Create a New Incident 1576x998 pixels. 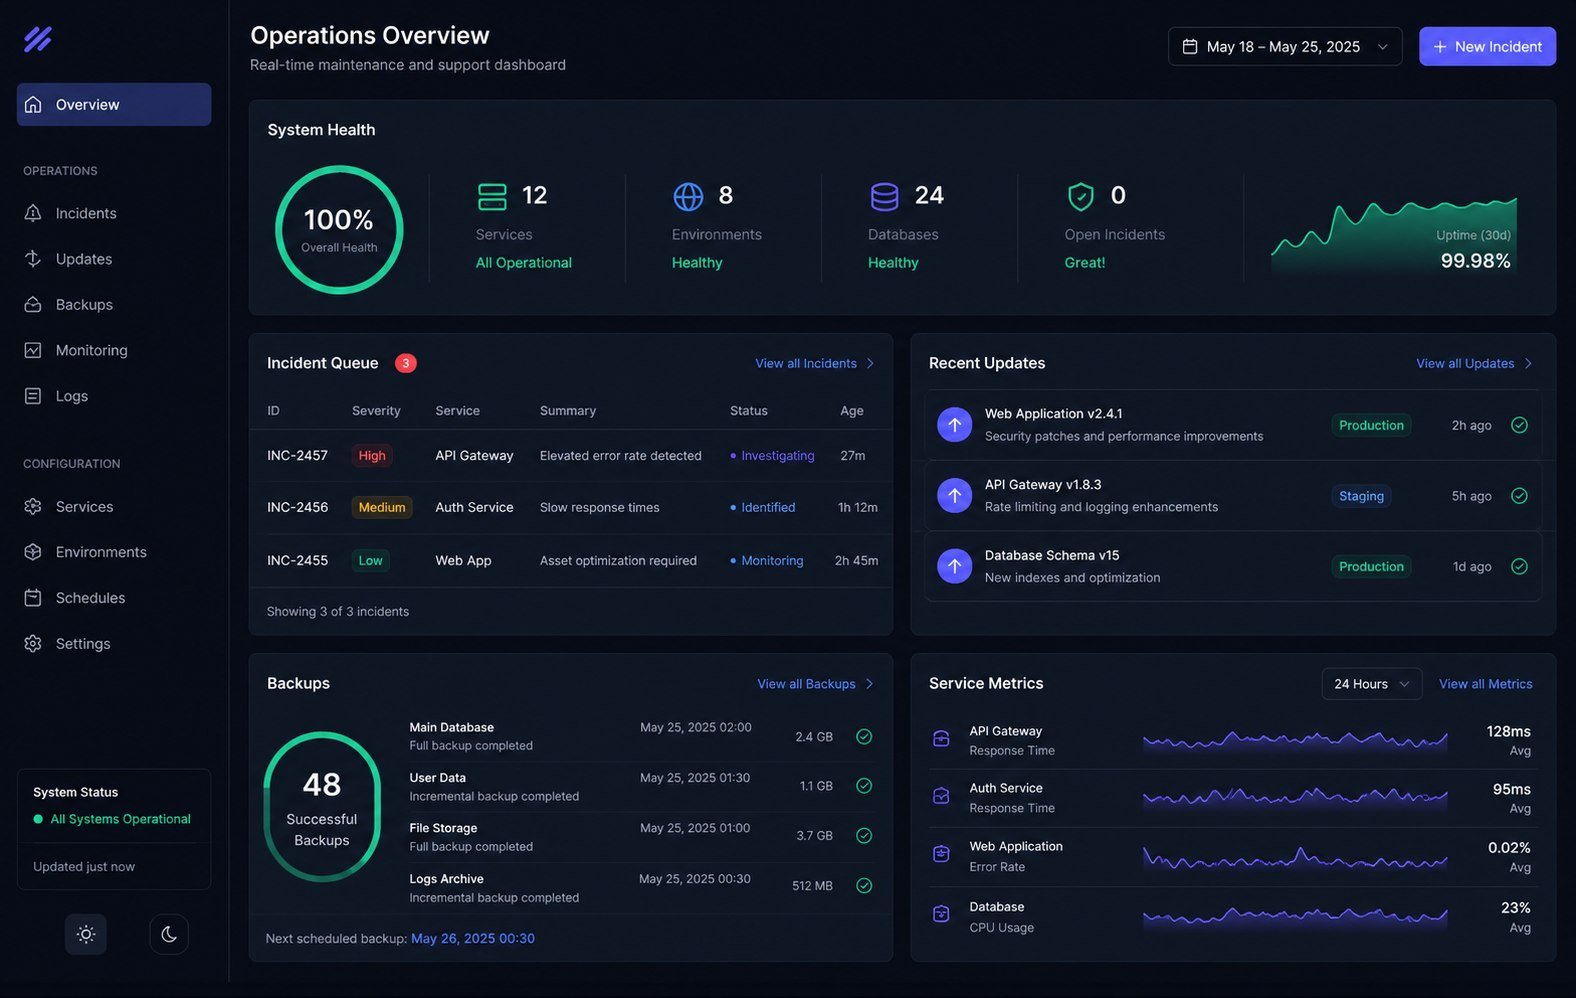click(x=1487, y=47)
